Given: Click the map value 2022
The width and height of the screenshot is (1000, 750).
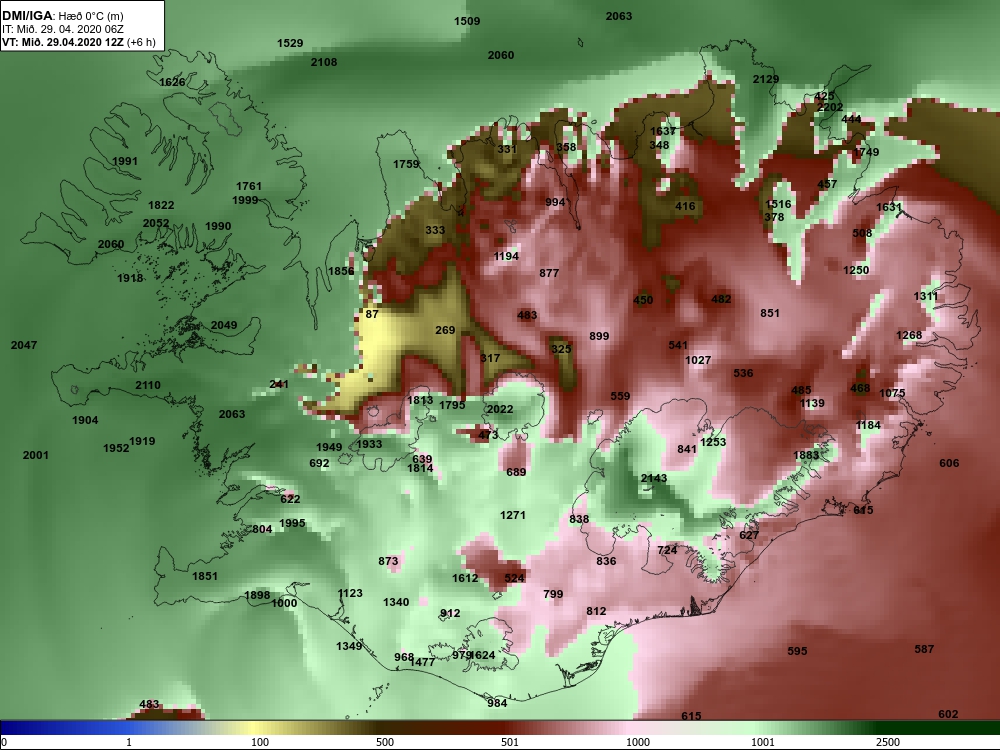Looking at the screenshot, I should click(499, 409).
